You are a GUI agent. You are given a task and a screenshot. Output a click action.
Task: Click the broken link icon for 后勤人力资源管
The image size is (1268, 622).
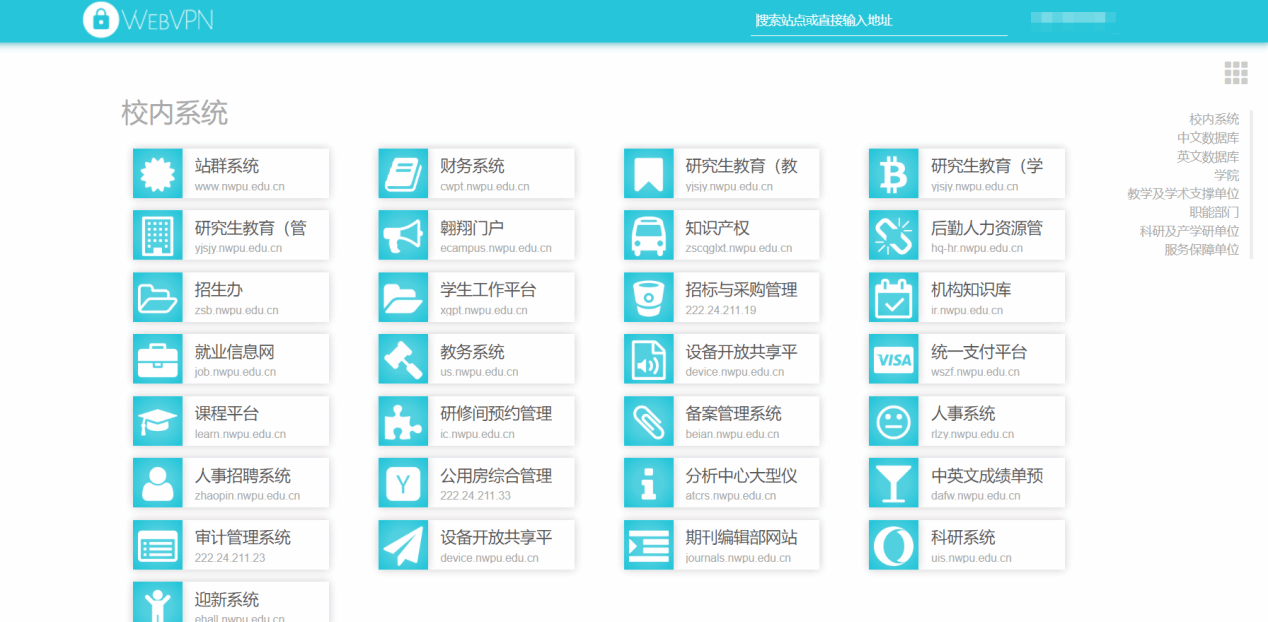[894, 235]
